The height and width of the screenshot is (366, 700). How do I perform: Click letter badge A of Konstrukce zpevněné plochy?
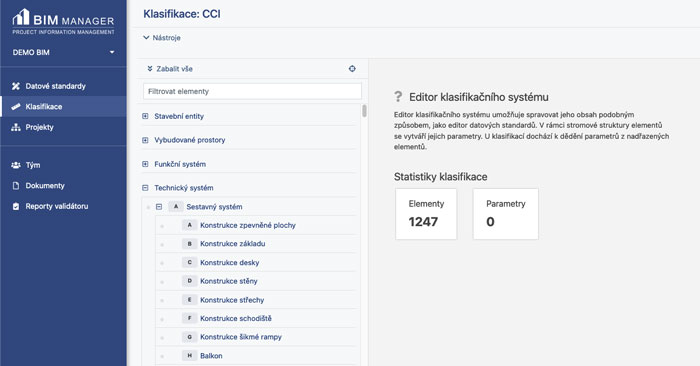point(189,225)
